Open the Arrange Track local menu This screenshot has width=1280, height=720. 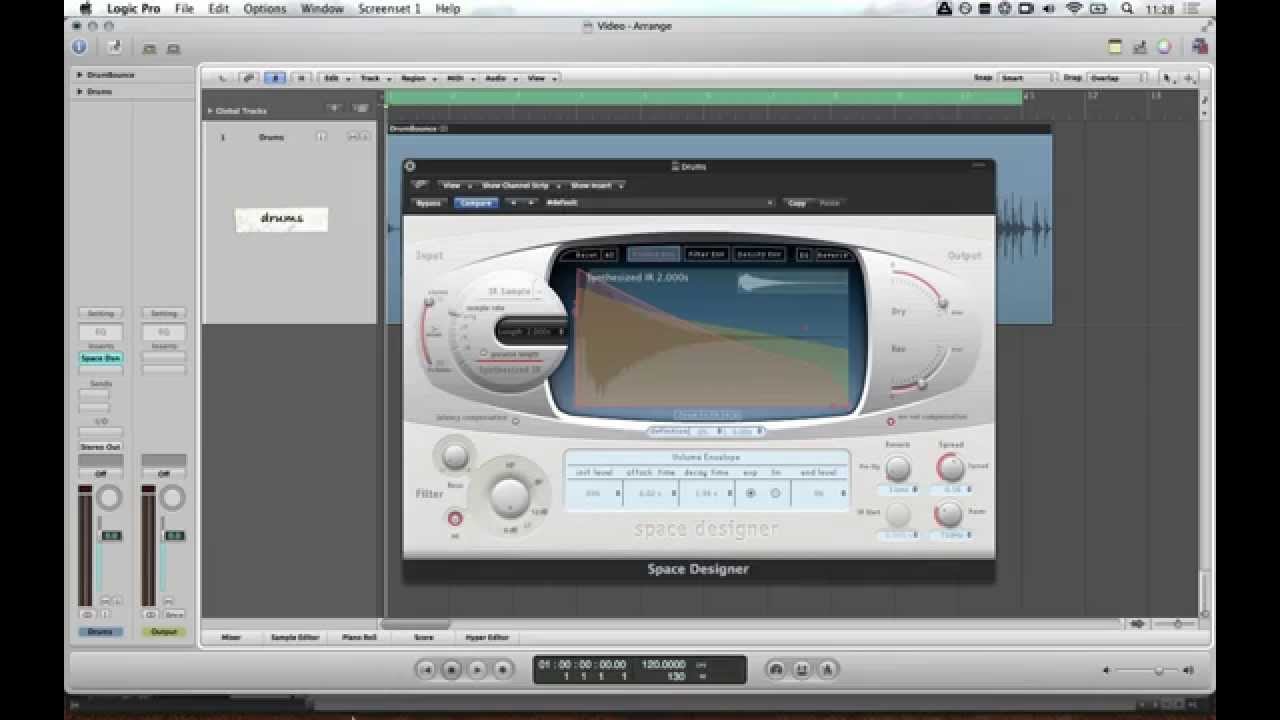(373, 78)
